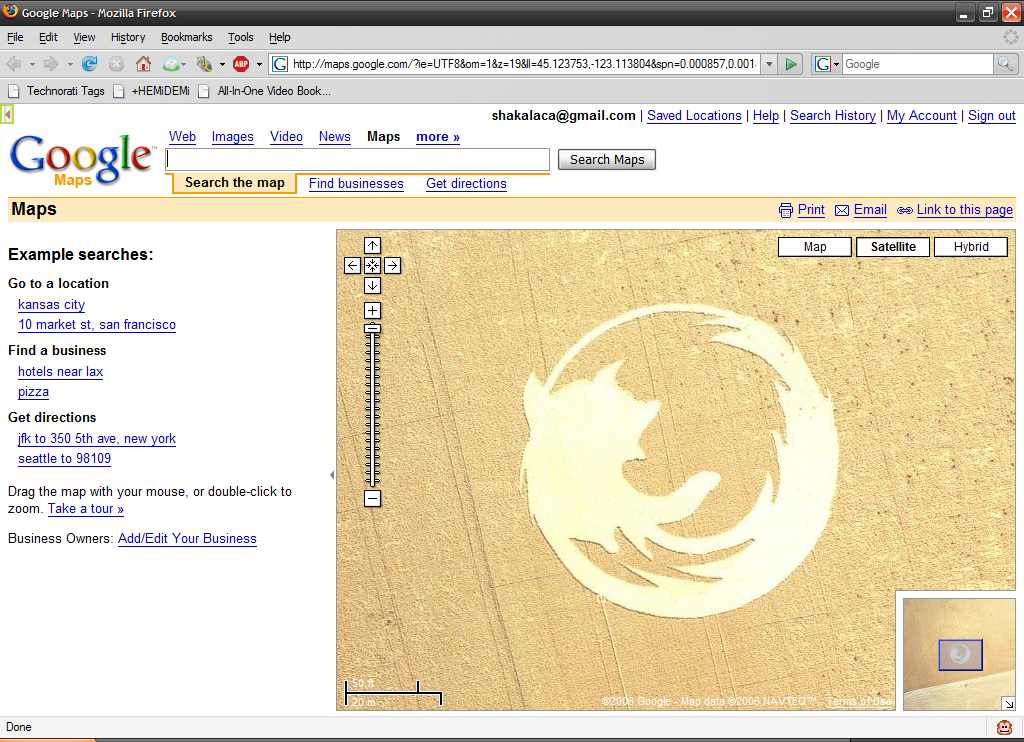Image resolution: width=1024 pixels, height=742 pixels.
Task: Open the address bar URL history dropdown
Action: (x=768, y=64)
